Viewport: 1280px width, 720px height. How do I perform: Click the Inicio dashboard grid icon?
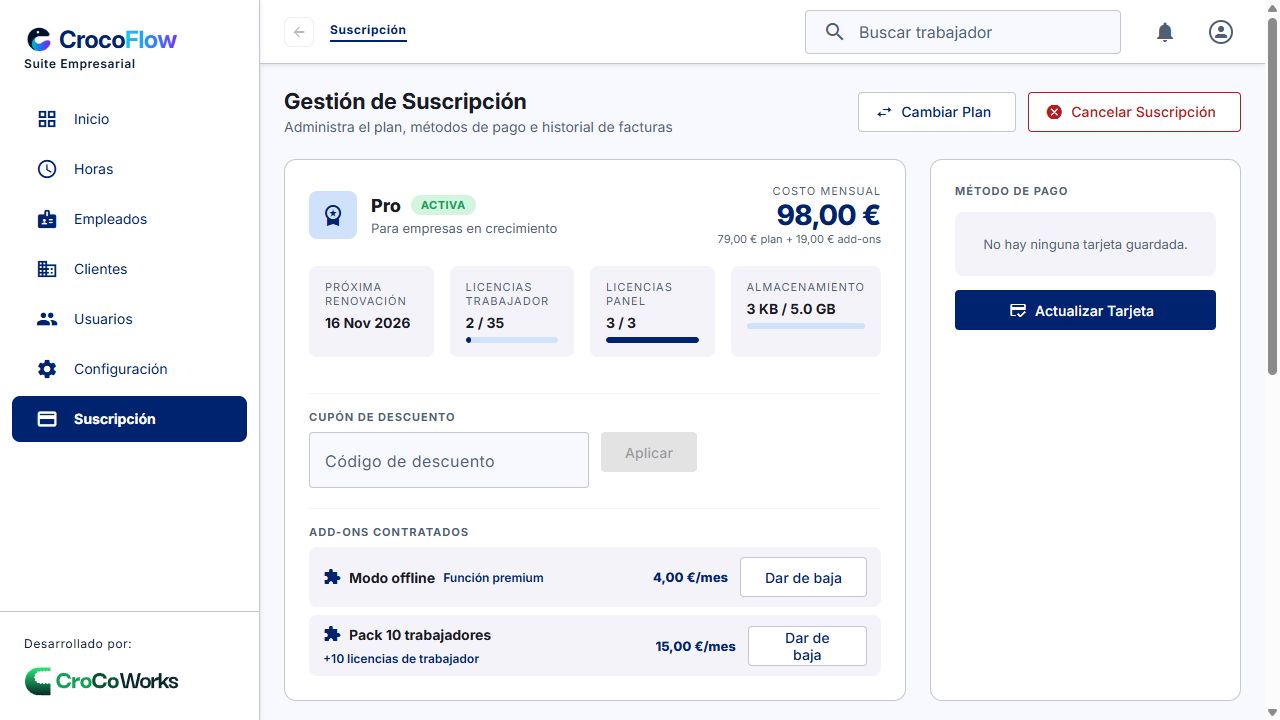click(47, 119)
